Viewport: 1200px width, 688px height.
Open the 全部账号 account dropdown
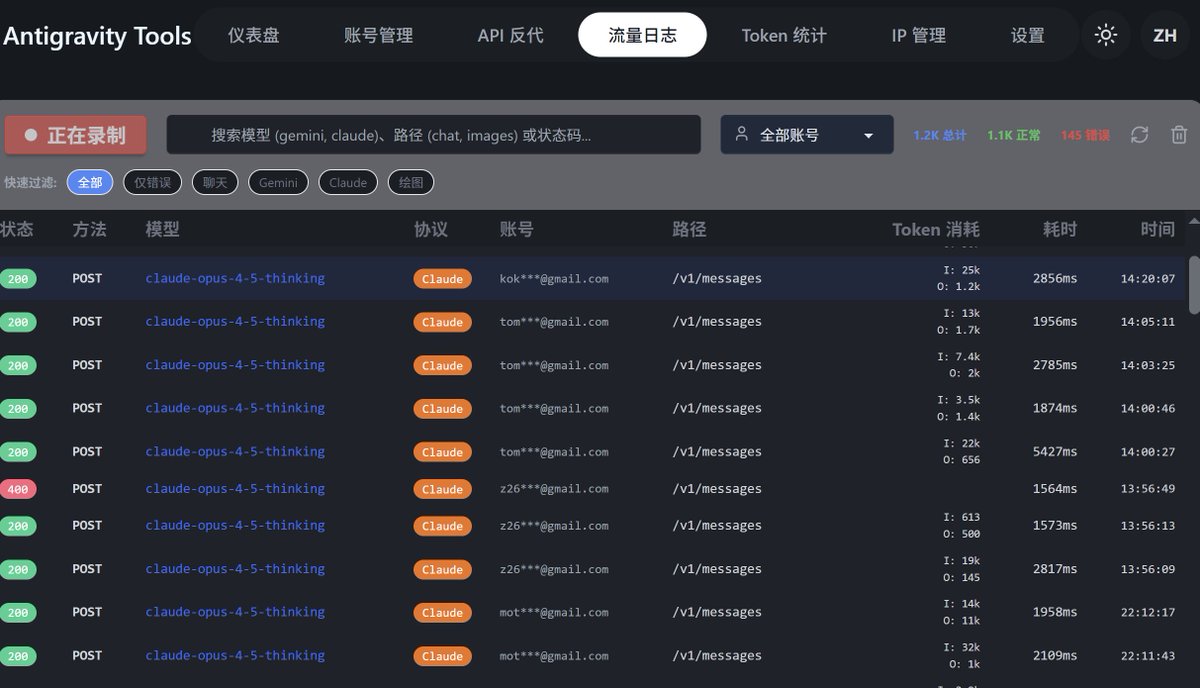pos(807,135)
